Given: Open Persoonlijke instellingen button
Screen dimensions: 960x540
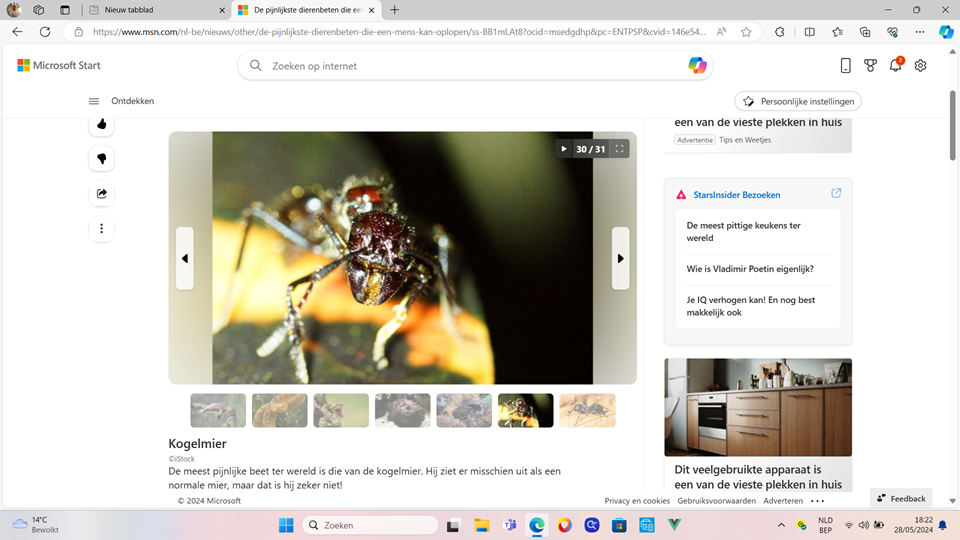Looking at the screenshot, I should coord(798,101).
